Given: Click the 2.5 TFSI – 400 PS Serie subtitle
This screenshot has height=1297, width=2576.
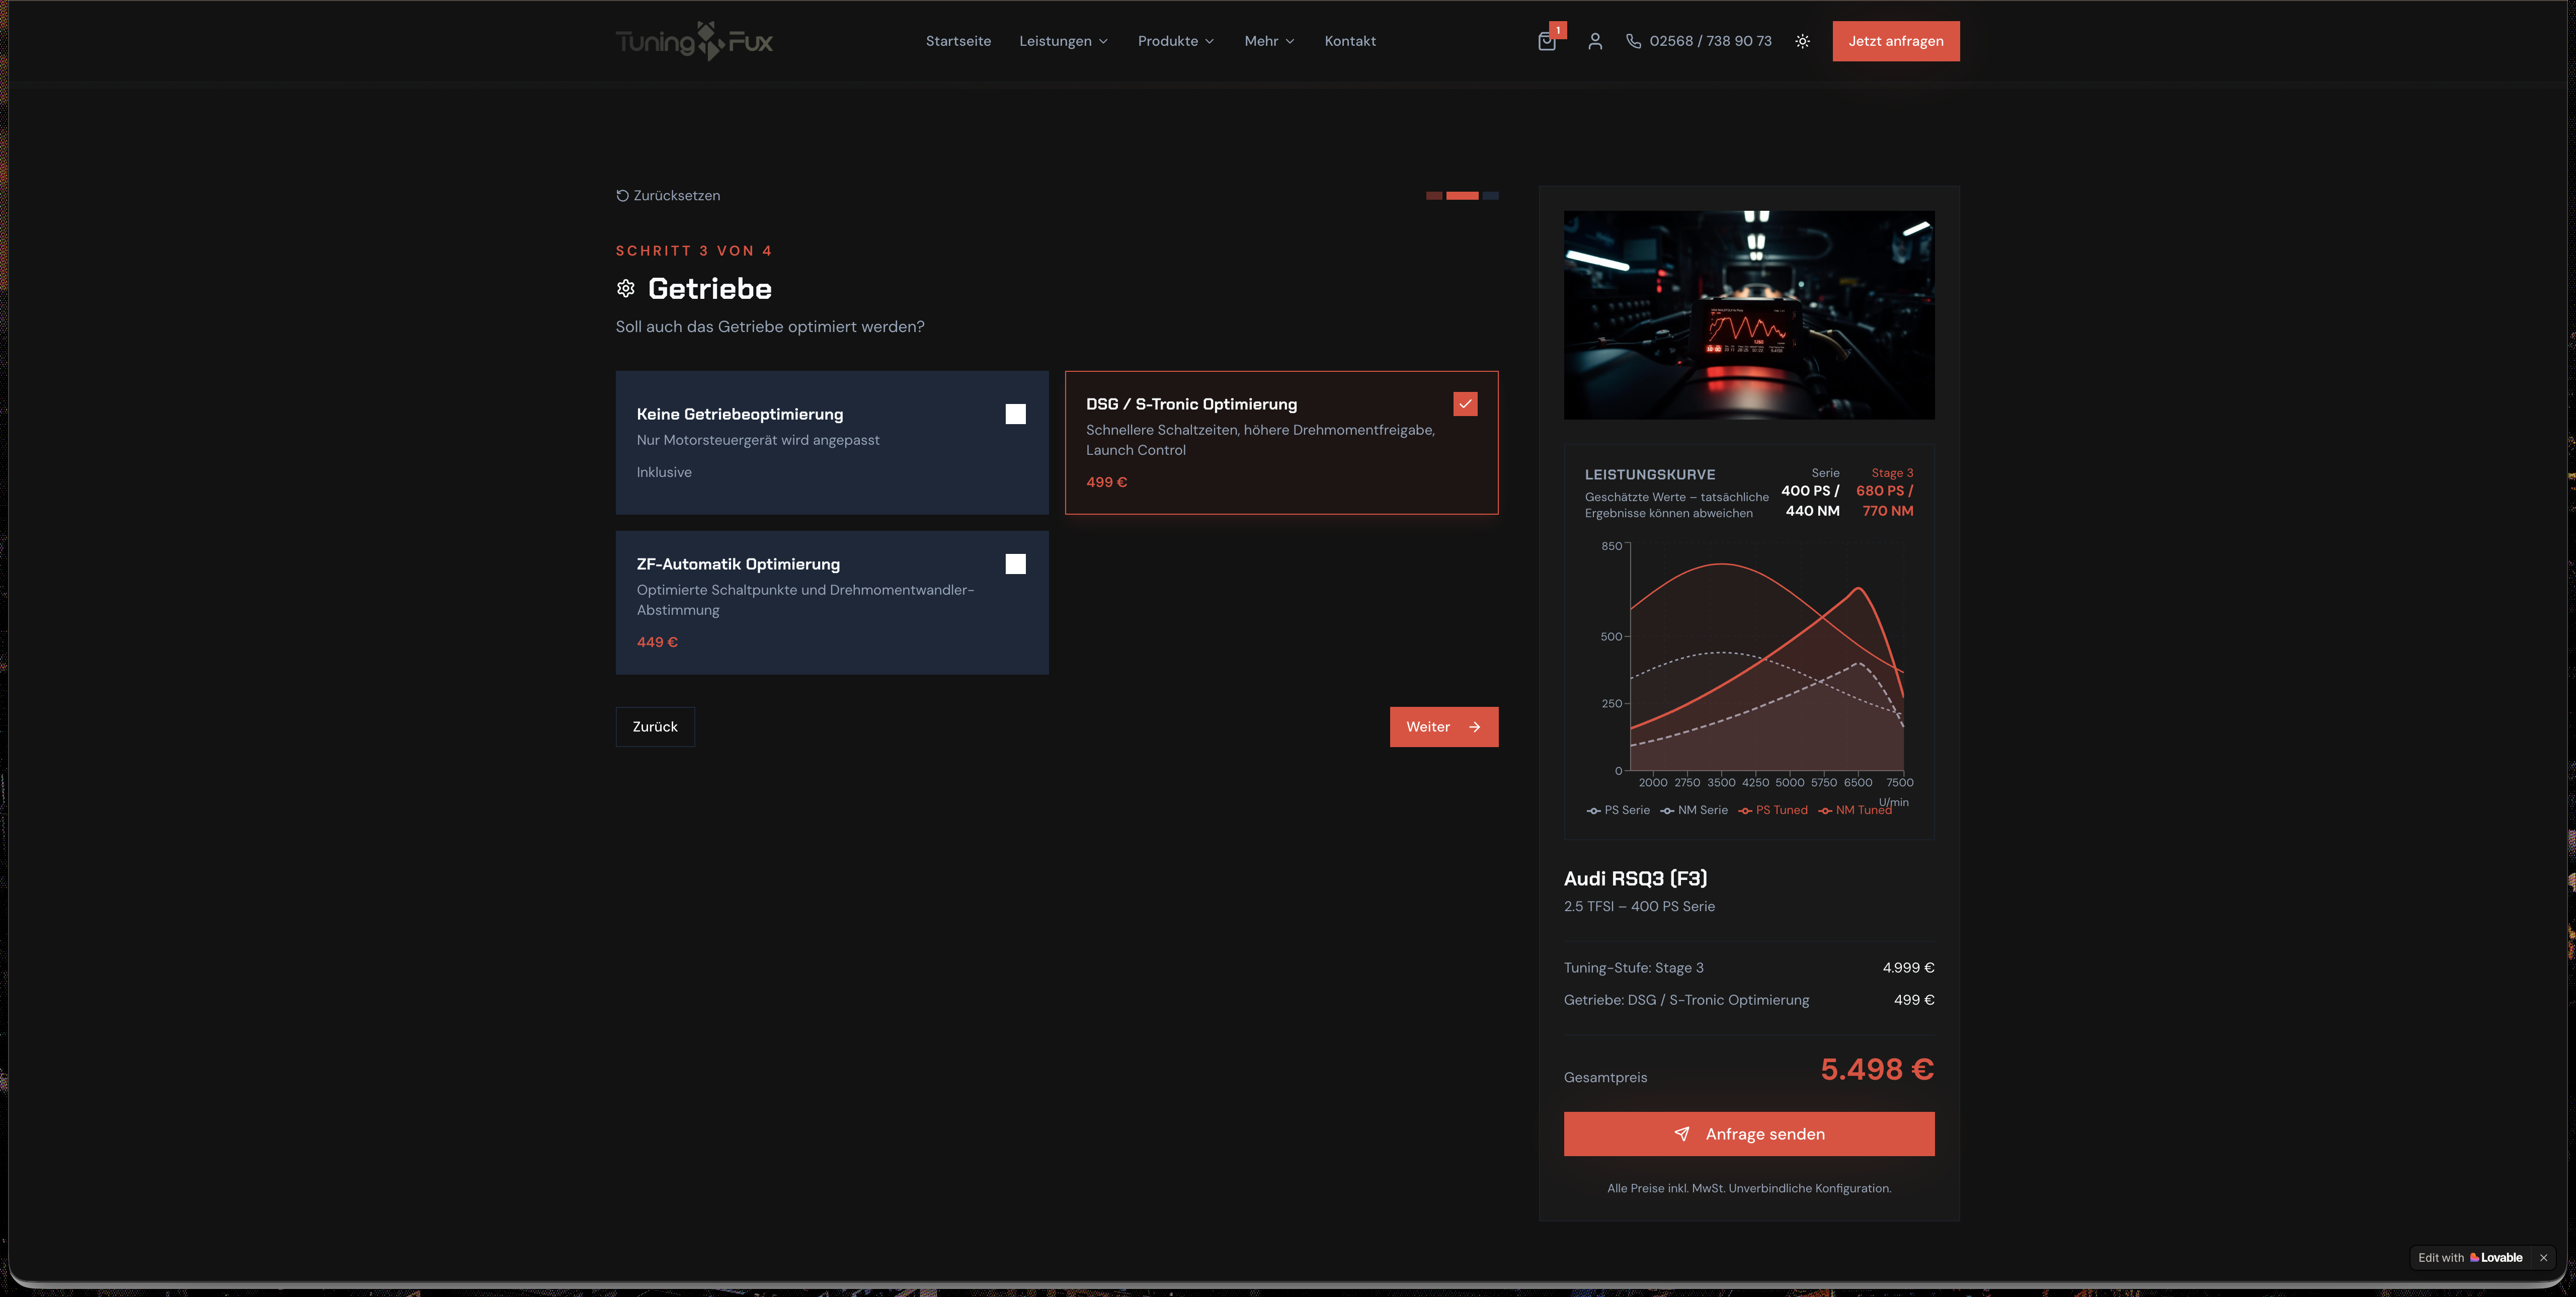Looking at the screenshot, I should click(1639, 906).
